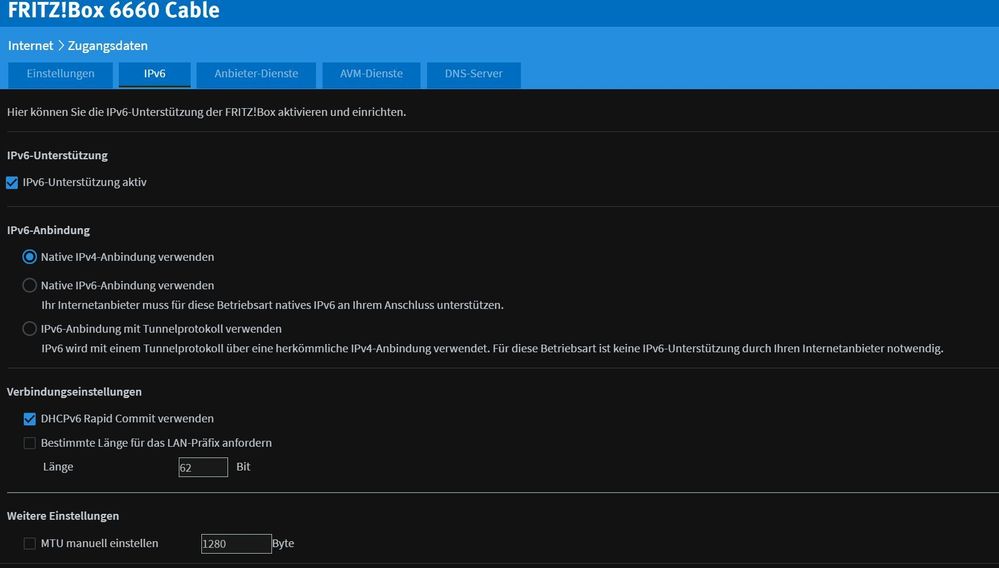The image size is (999, 568).
Task: Choose IPv6-Anbindung mit Tunnelprotokoll verwenden
Action: click(29, 329)
